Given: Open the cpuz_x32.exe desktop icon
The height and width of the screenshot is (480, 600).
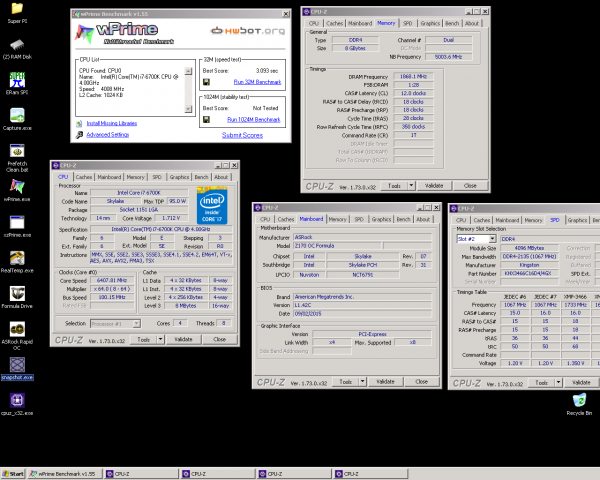Looking at the screenshot, I should pos(17,400).
